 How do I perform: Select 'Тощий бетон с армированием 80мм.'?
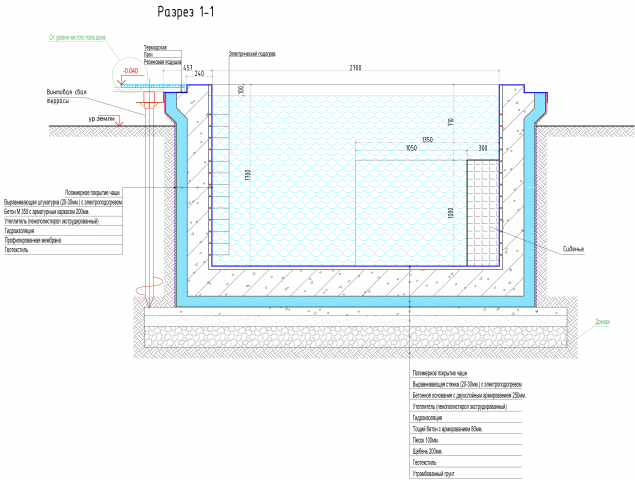pyautogui.click(x=447, y=429)
